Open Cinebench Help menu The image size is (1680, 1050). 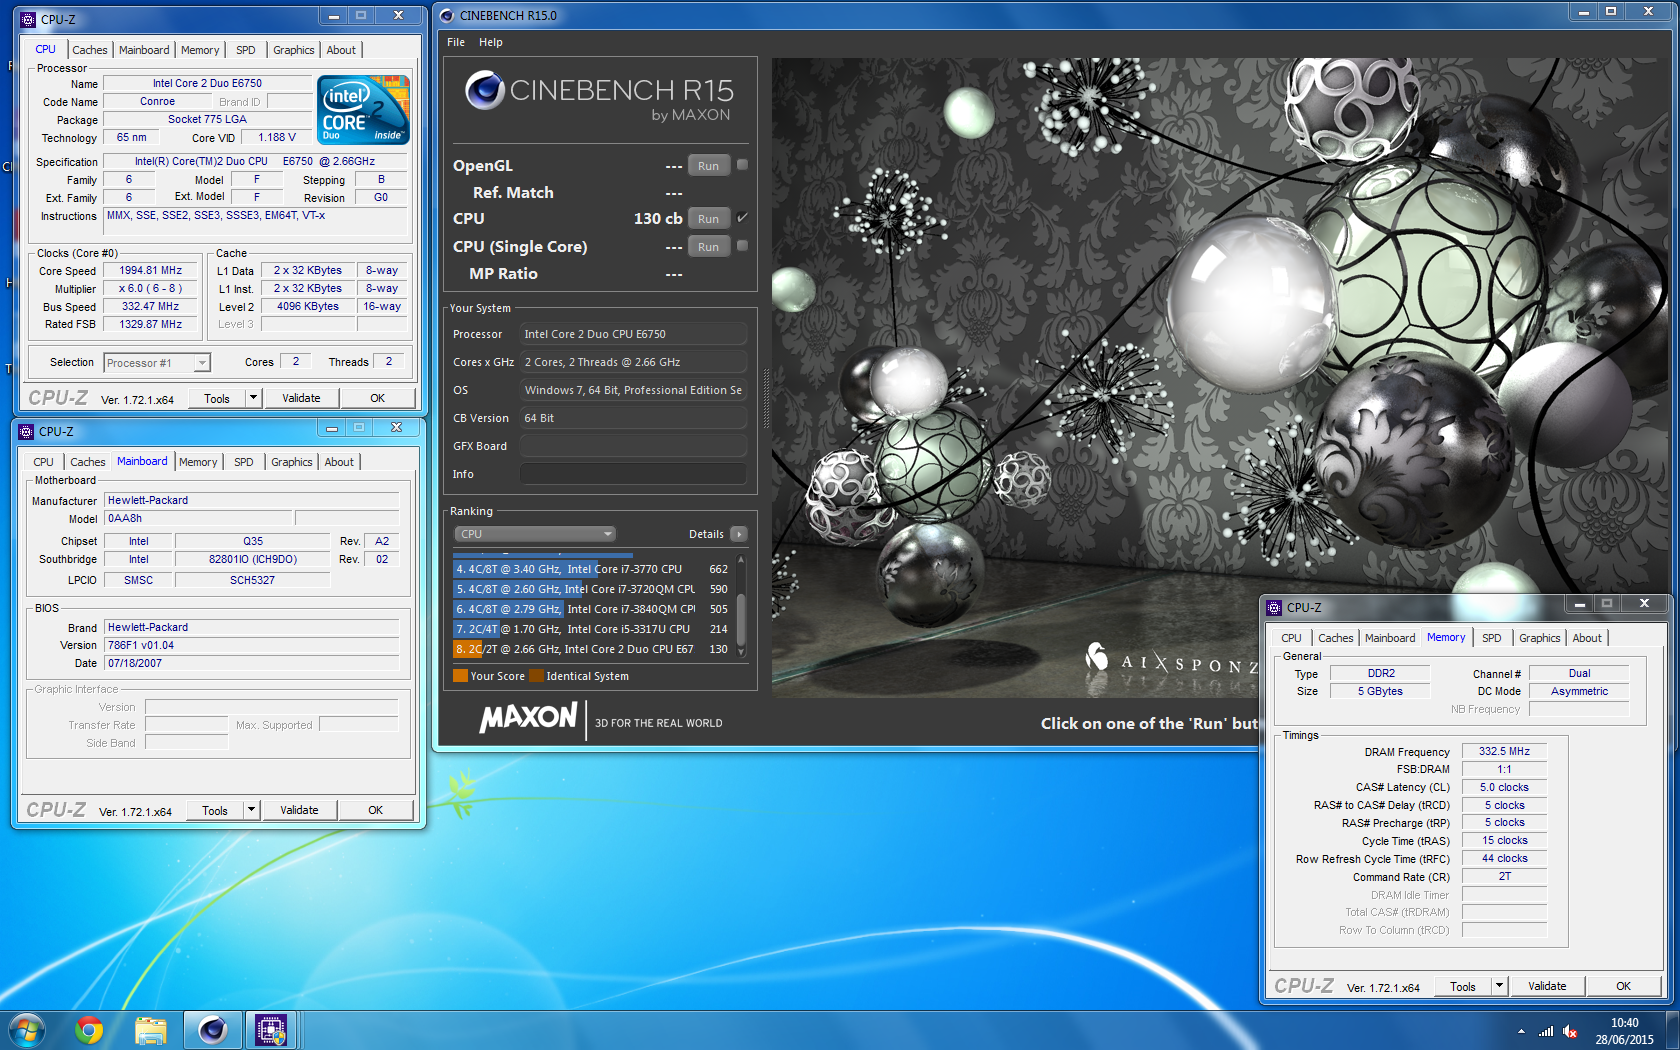click(490, 42)
